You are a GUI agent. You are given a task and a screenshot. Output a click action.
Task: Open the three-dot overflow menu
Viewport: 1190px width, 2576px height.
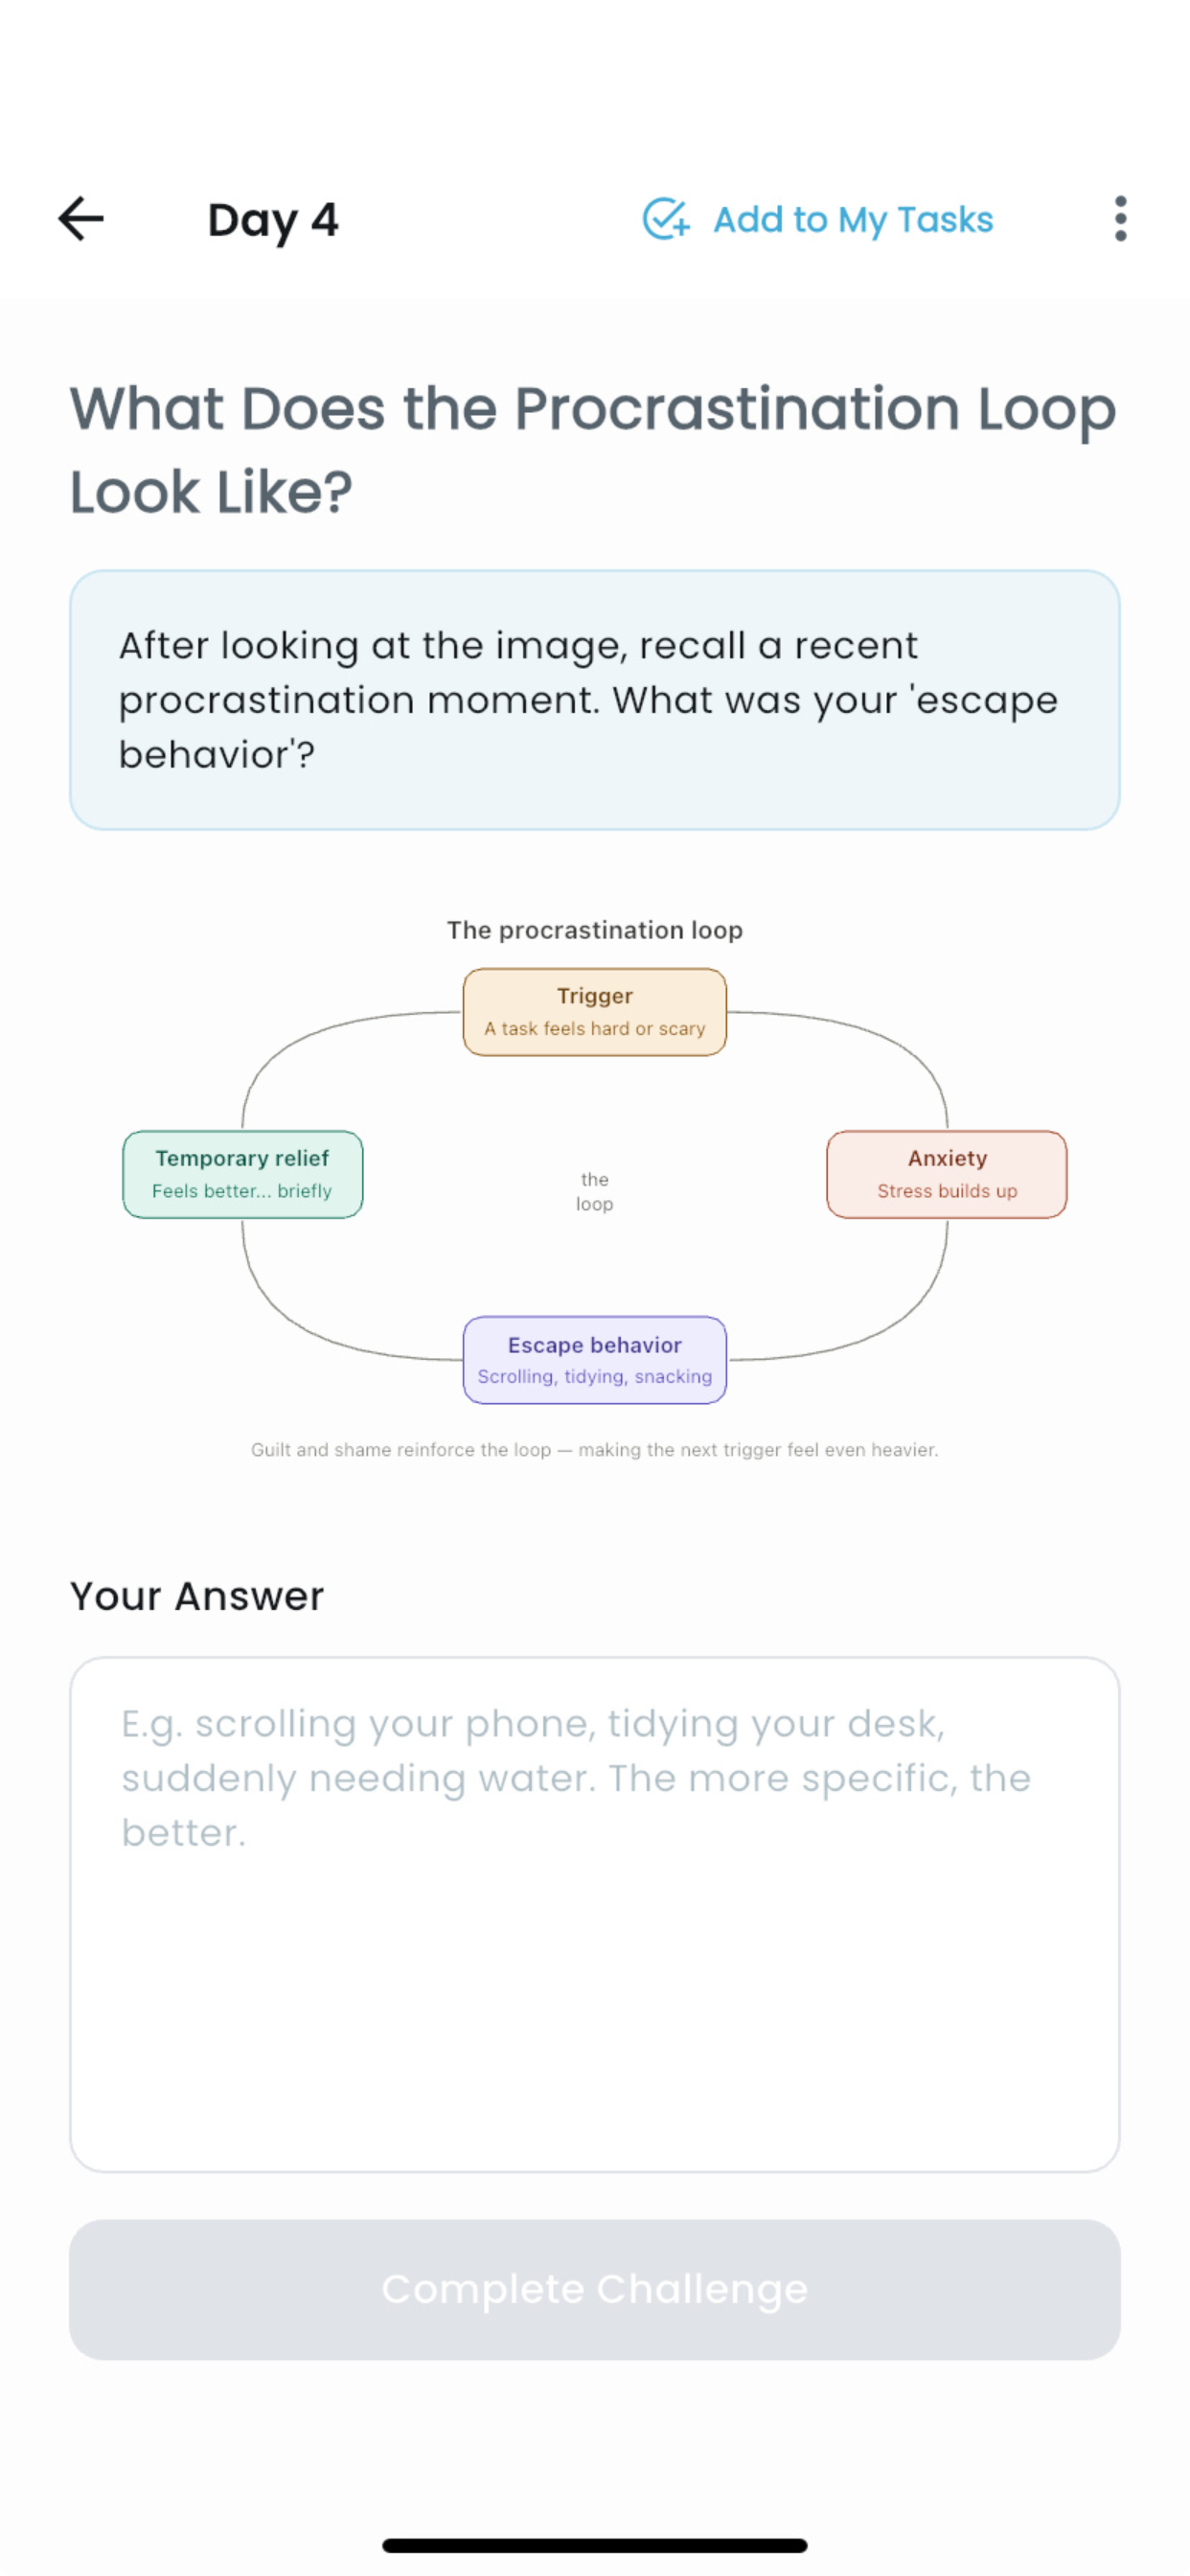click(x=1120, y=219)
